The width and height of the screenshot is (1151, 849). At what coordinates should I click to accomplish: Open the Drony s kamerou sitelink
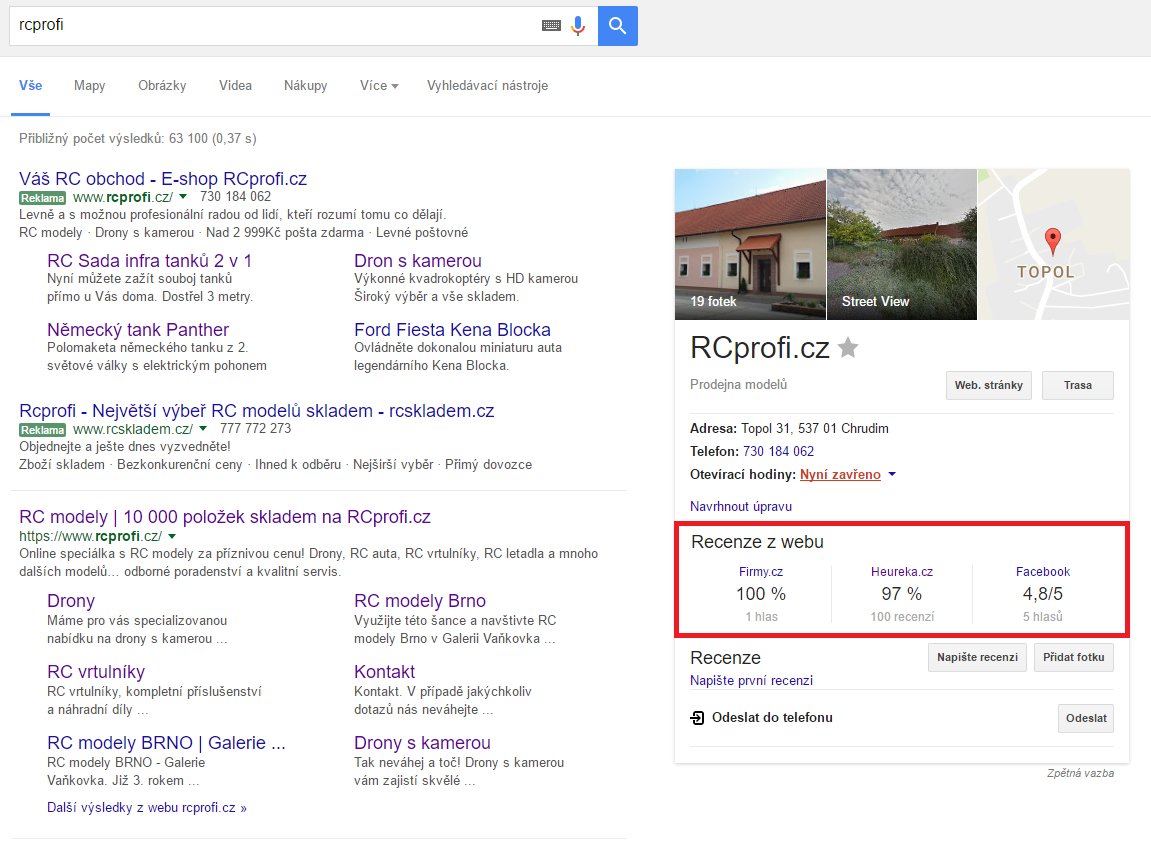point(422,743)
